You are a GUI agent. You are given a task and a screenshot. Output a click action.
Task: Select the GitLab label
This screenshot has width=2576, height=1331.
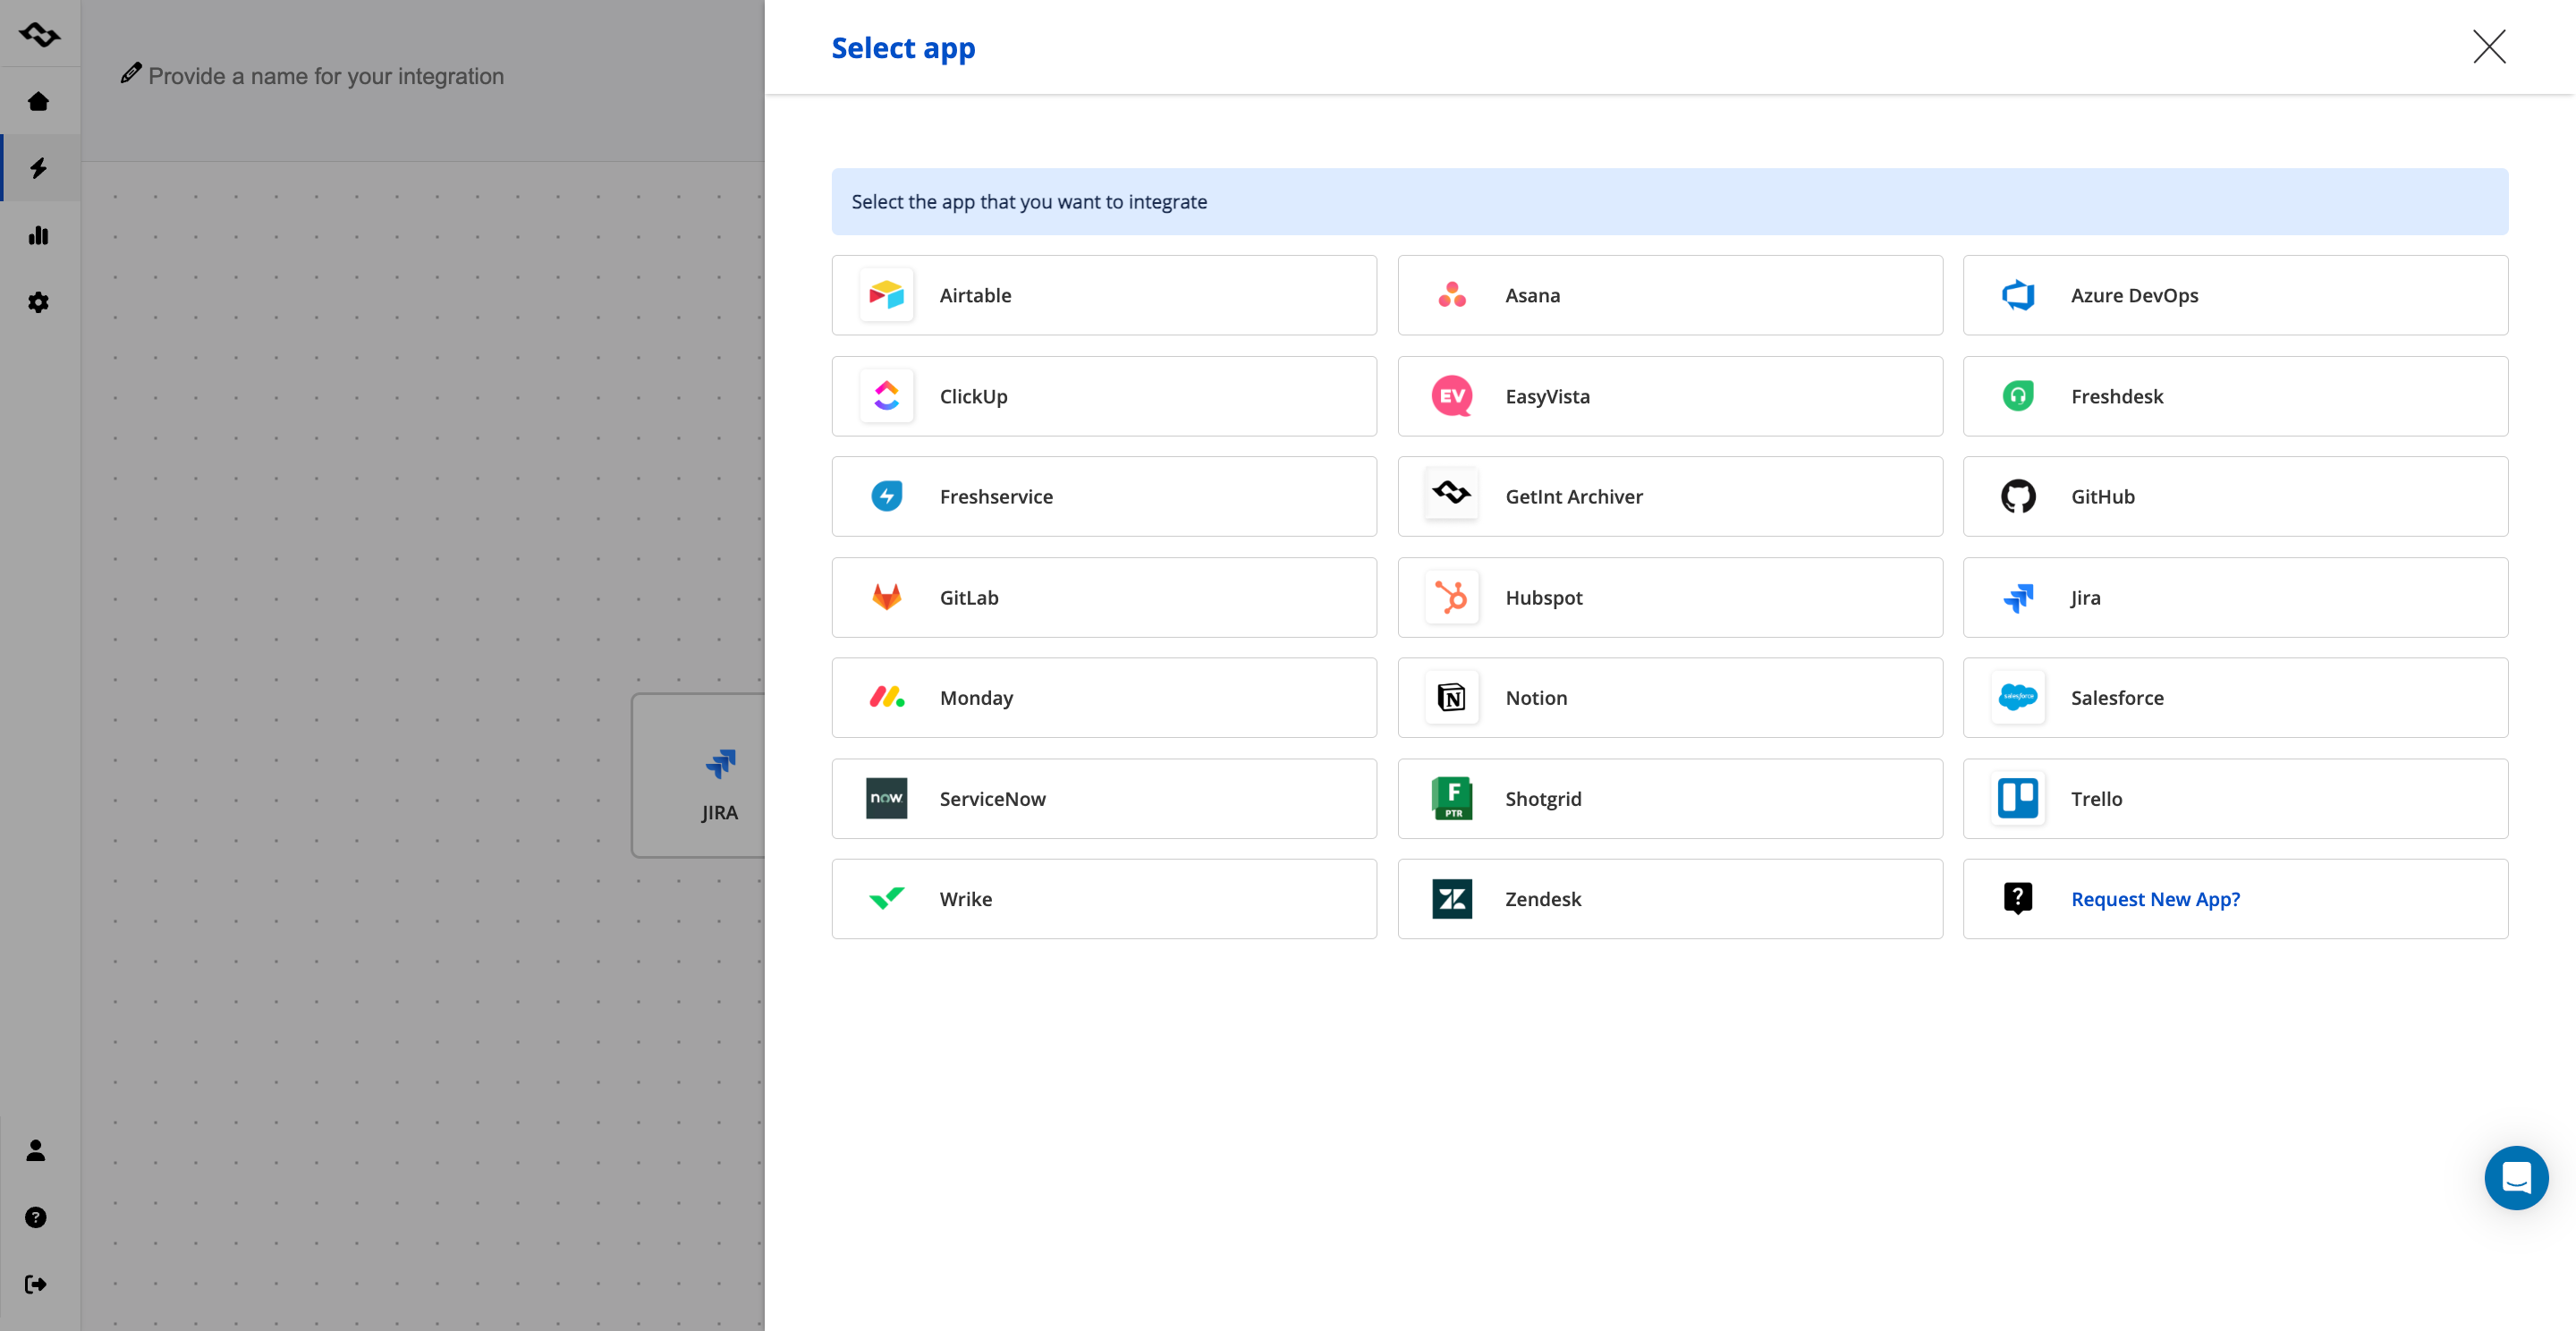(969, 597)
